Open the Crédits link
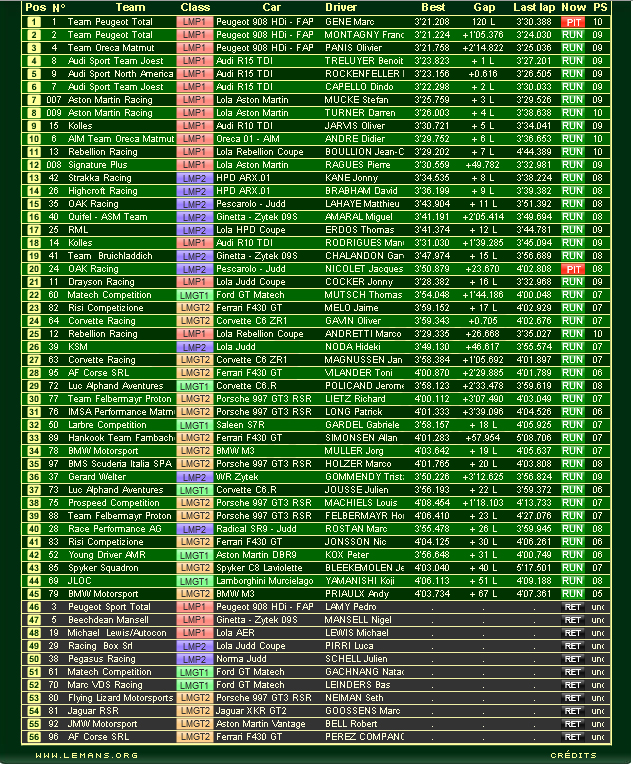 click(x=574, y=755)
